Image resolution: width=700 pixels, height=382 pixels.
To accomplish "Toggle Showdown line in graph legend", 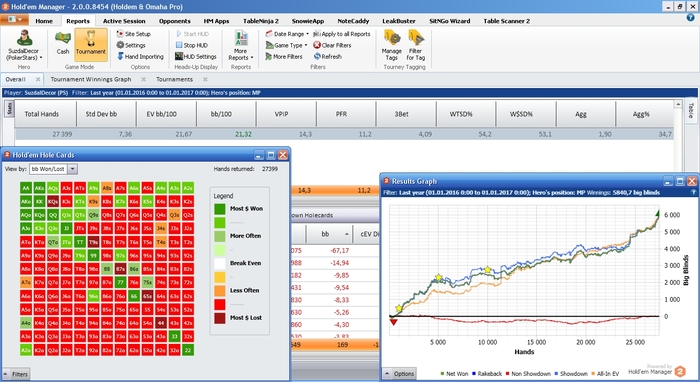I will coord(571,374).
